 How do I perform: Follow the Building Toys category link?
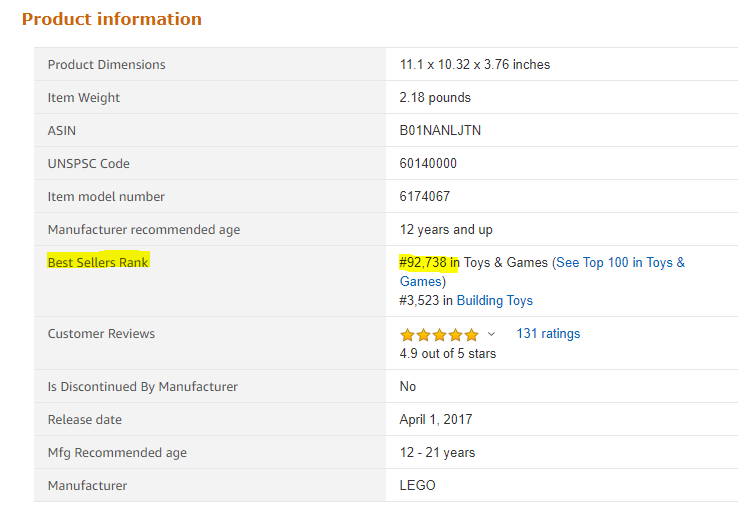pos(494,300)
